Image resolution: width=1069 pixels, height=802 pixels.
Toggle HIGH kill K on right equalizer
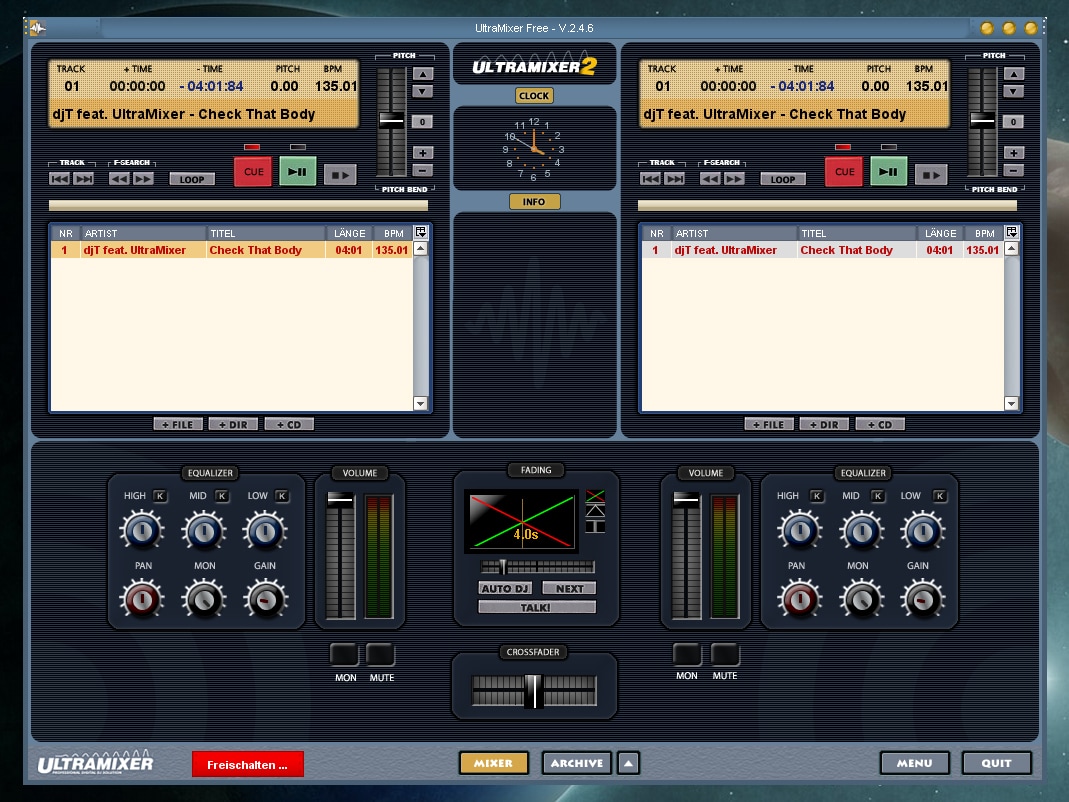(817, 496)
